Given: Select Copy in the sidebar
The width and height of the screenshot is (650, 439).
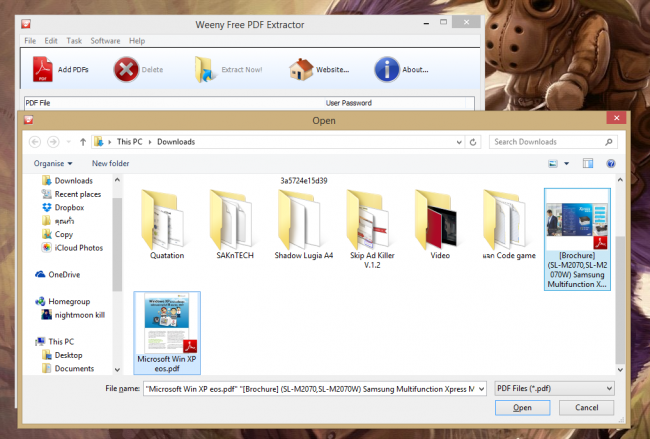Looking at the screenshot, I should 58,234.
